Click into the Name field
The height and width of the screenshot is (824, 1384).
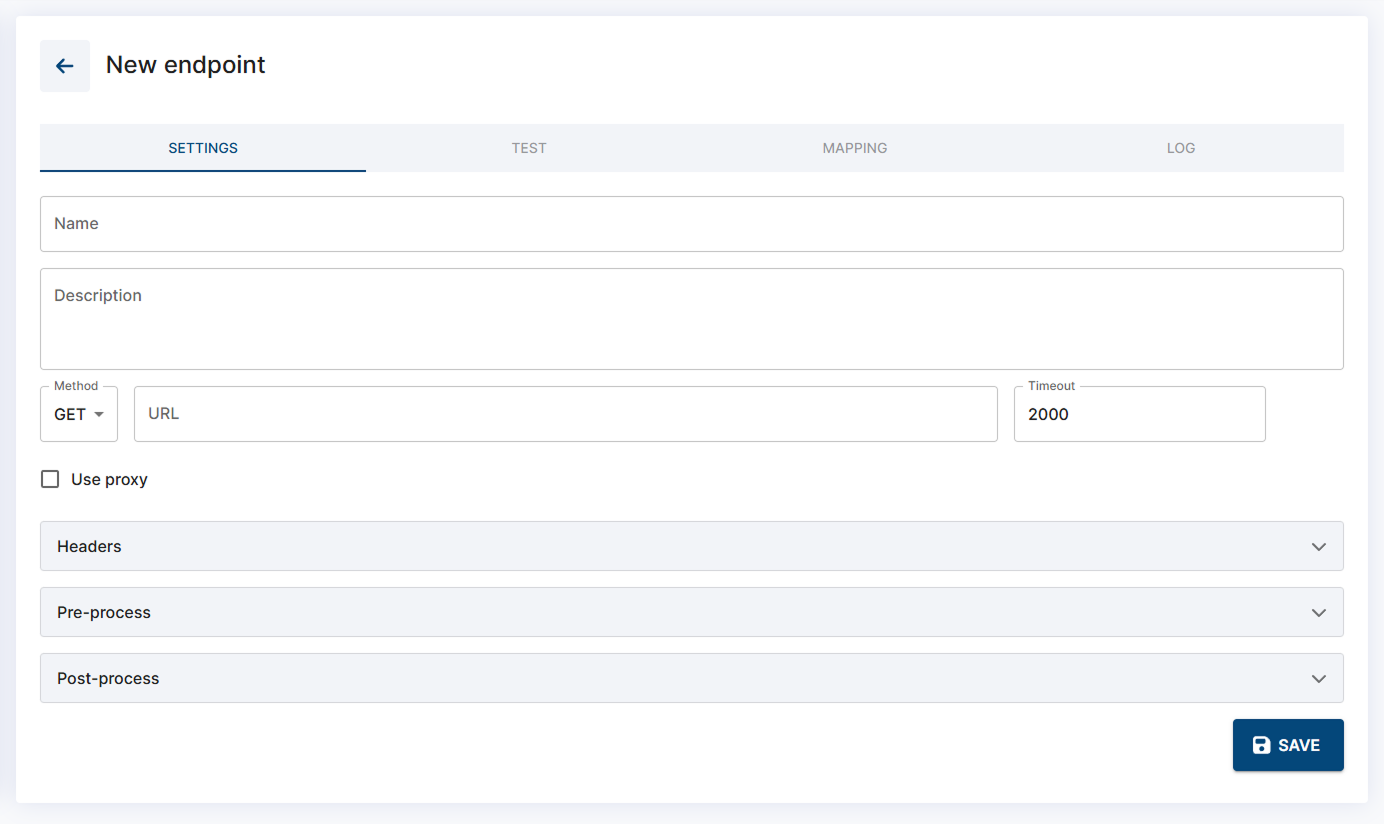pos(690,224)
